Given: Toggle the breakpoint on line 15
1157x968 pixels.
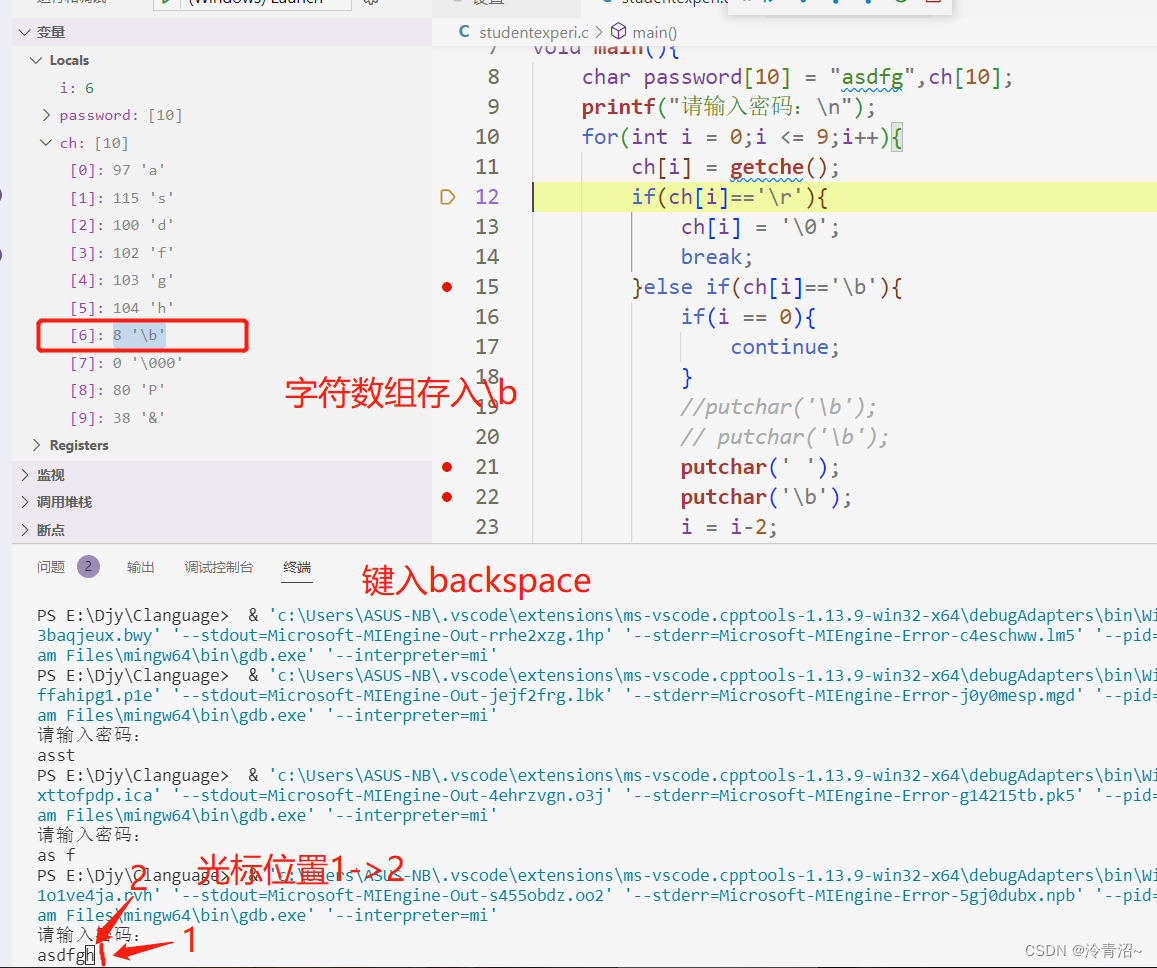Looking at the screenshot, I should tap(446, 287).
